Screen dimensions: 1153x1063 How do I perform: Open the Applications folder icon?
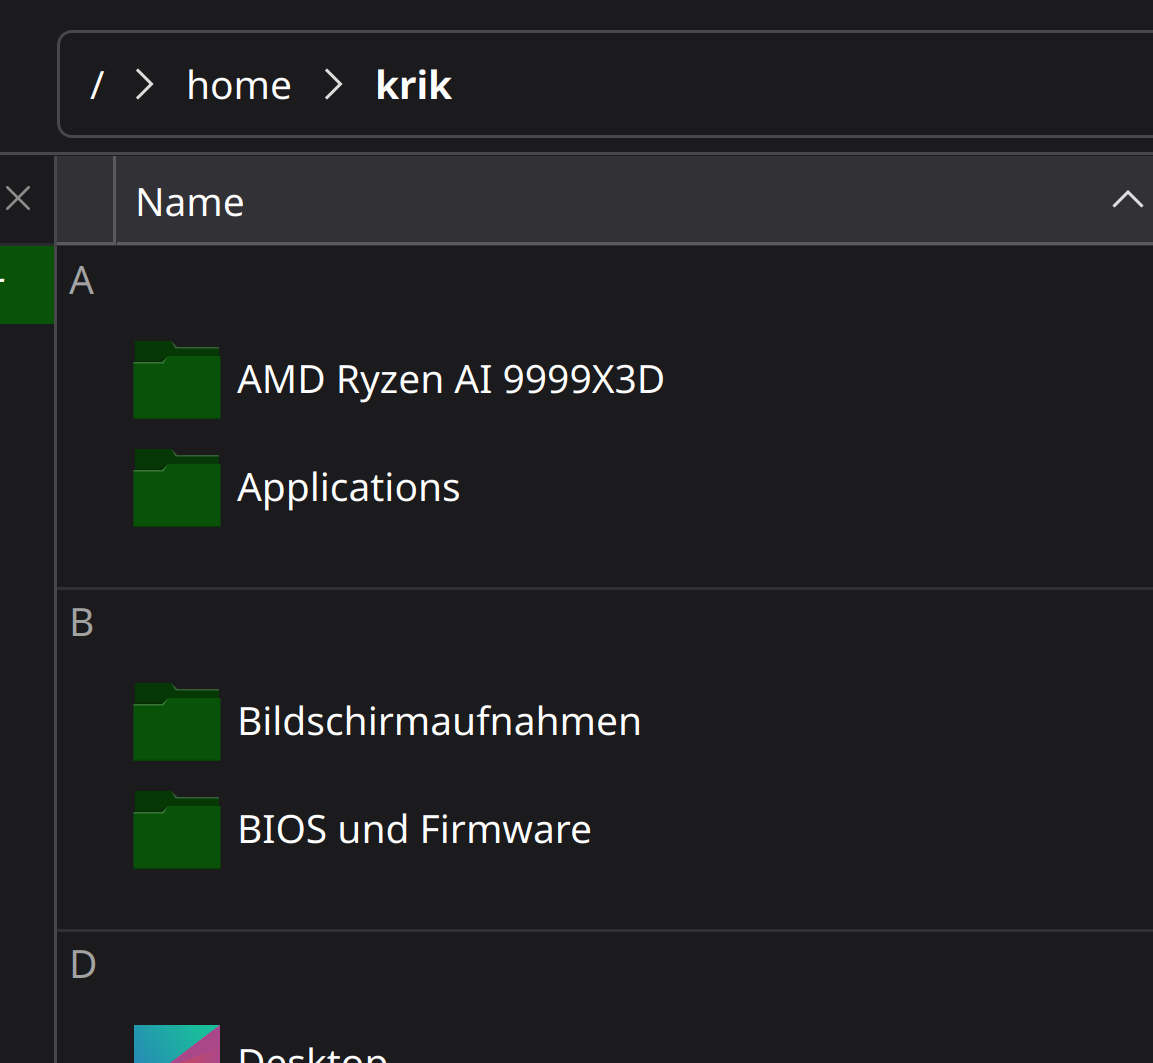176,488
